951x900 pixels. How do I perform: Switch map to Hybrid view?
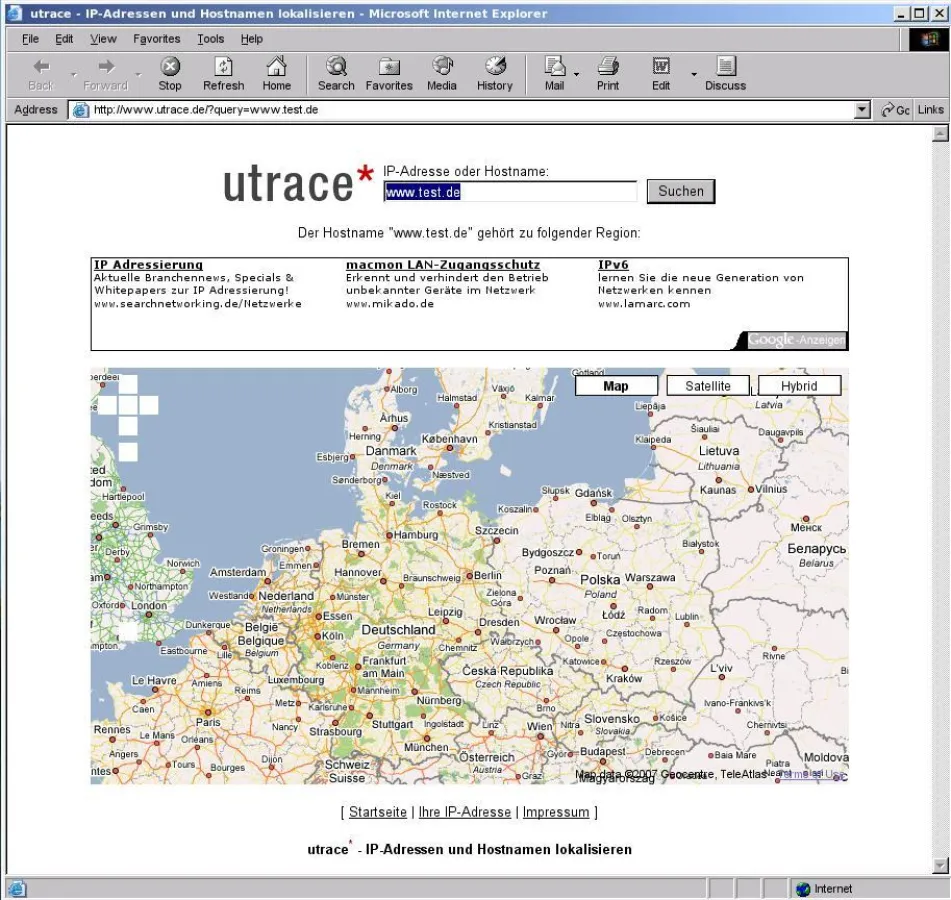[x=799, y=386]
